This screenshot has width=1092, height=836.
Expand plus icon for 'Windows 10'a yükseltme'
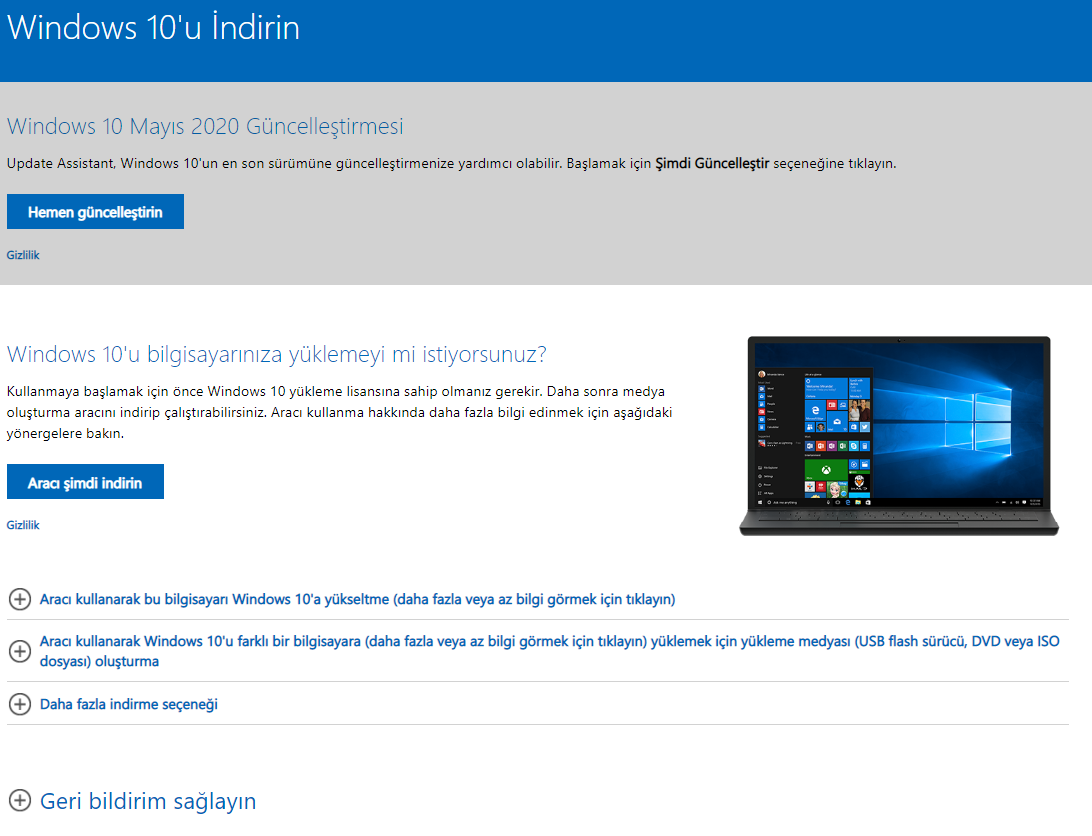[x=20, y=599]
